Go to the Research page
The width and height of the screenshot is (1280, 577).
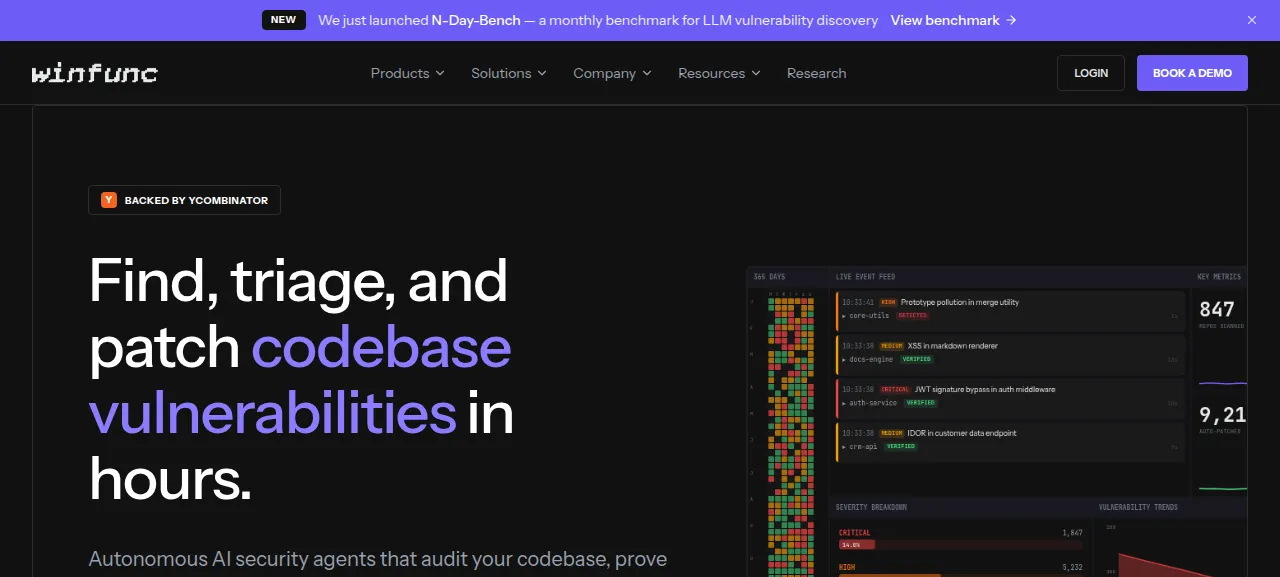pos(816,73)
